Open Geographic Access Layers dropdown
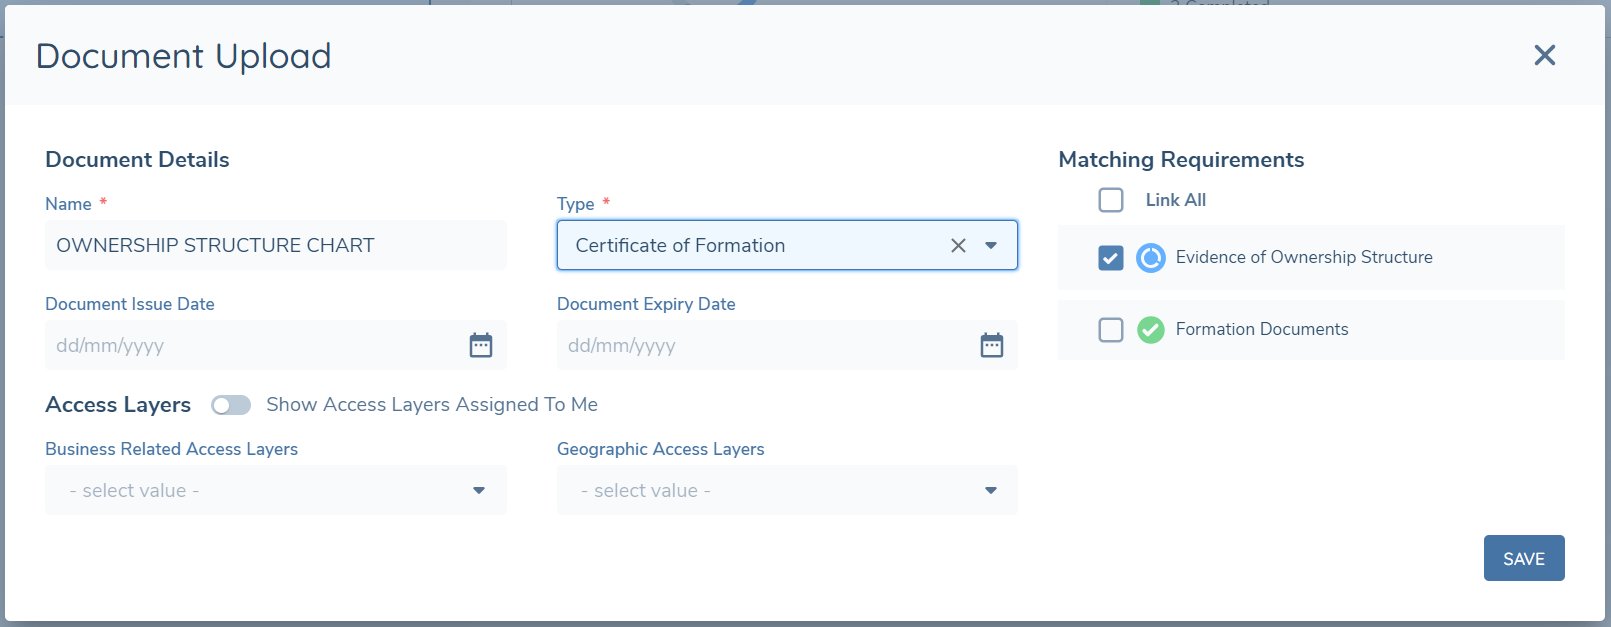The width and height of the screenshot is (1611, 627). [x=787, y=490]
